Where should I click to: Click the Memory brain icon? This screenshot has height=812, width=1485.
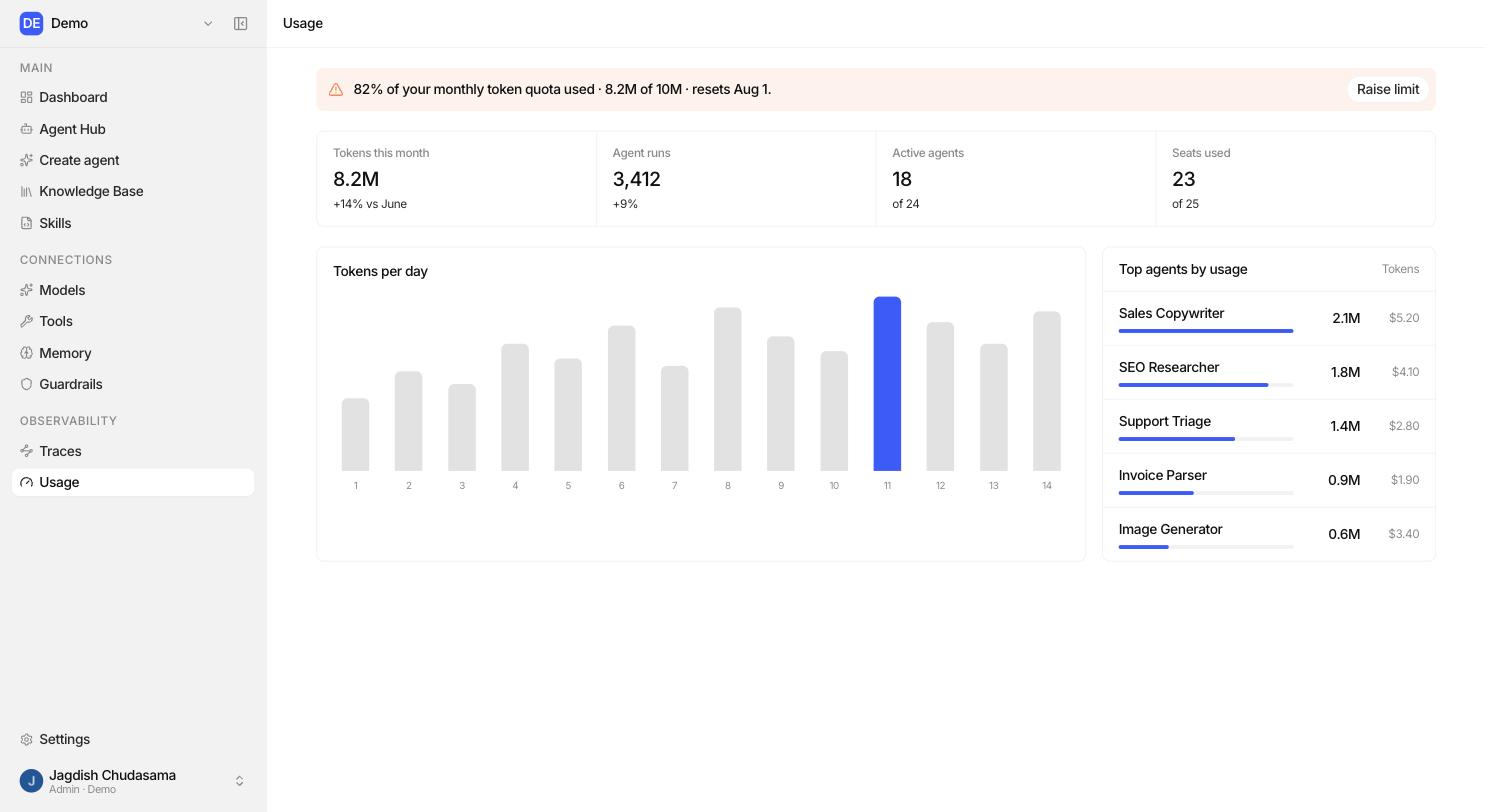pyautogui.click(x=27, y=353)
